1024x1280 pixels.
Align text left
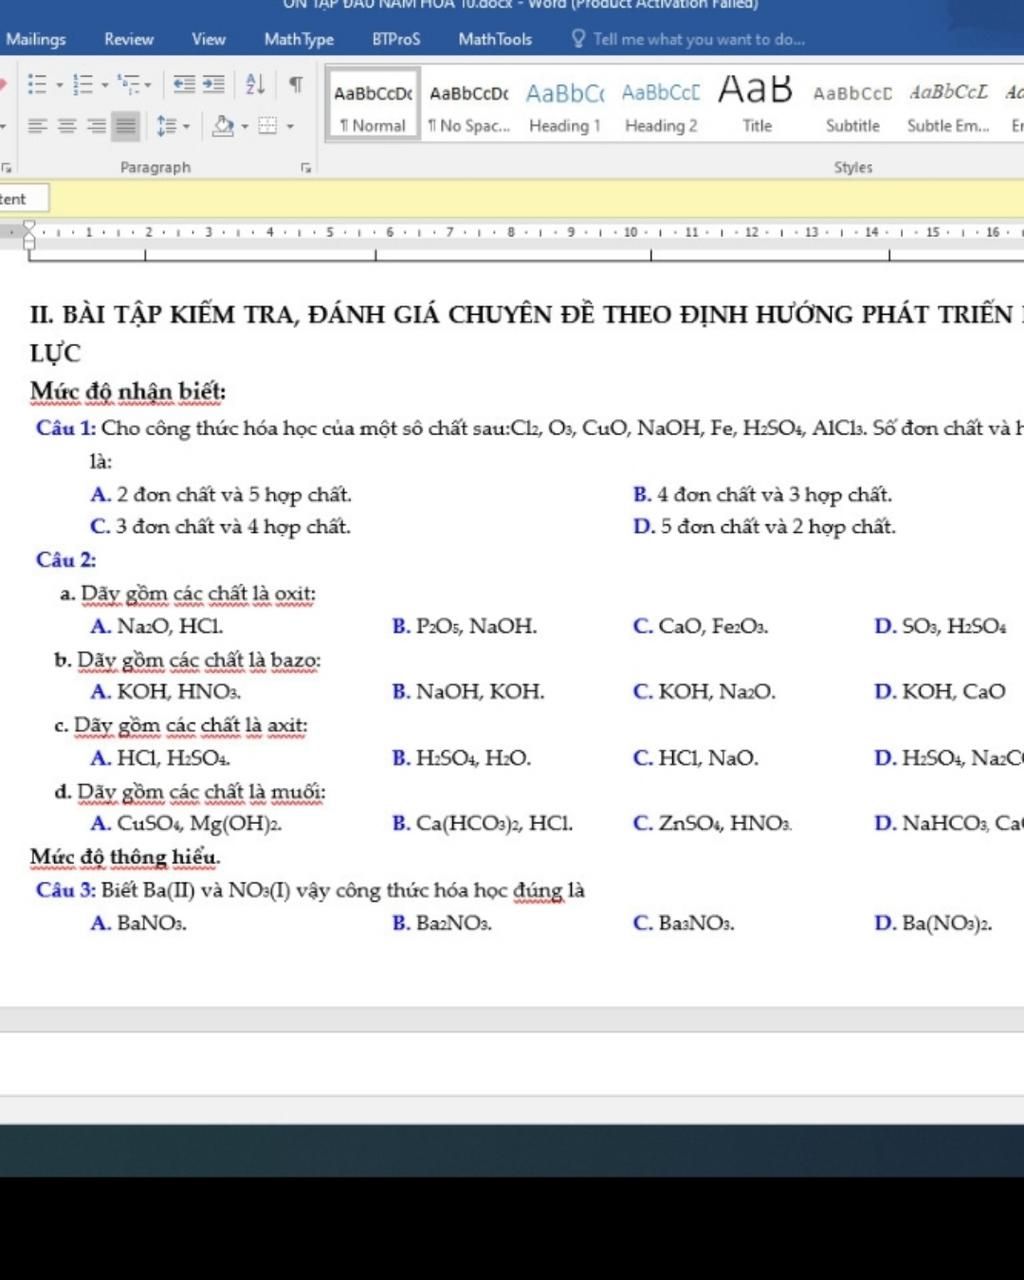click(38, 126)
